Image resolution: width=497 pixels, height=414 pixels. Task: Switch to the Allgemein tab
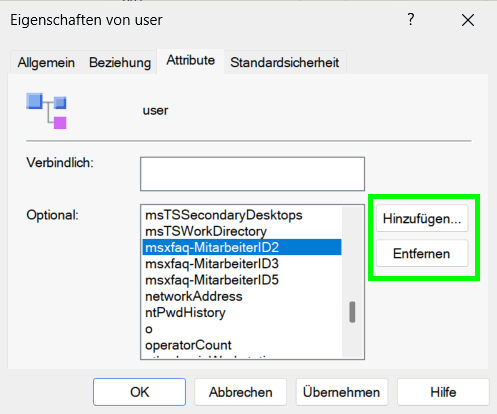coord(46,62)
